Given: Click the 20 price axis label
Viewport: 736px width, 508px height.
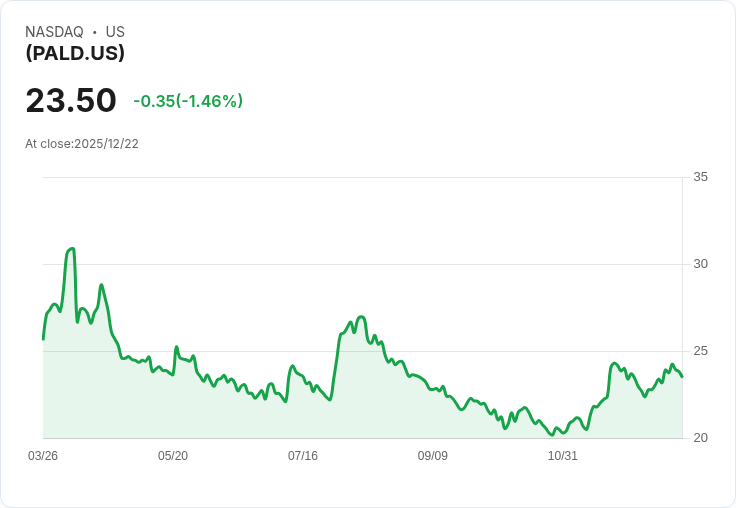Looking at the screenshot, I should coord(700,438).
